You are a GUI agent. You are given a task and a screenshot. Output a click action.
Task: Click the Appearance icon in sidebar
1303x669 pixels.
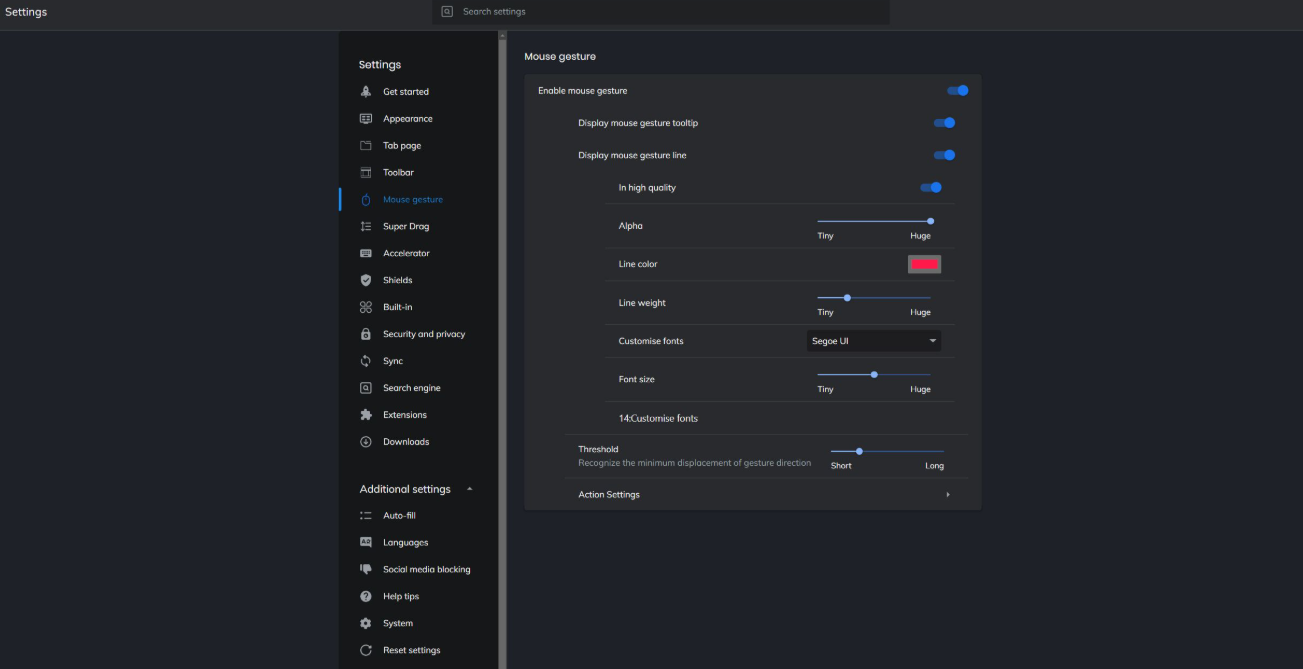click(x=366, y=119)
